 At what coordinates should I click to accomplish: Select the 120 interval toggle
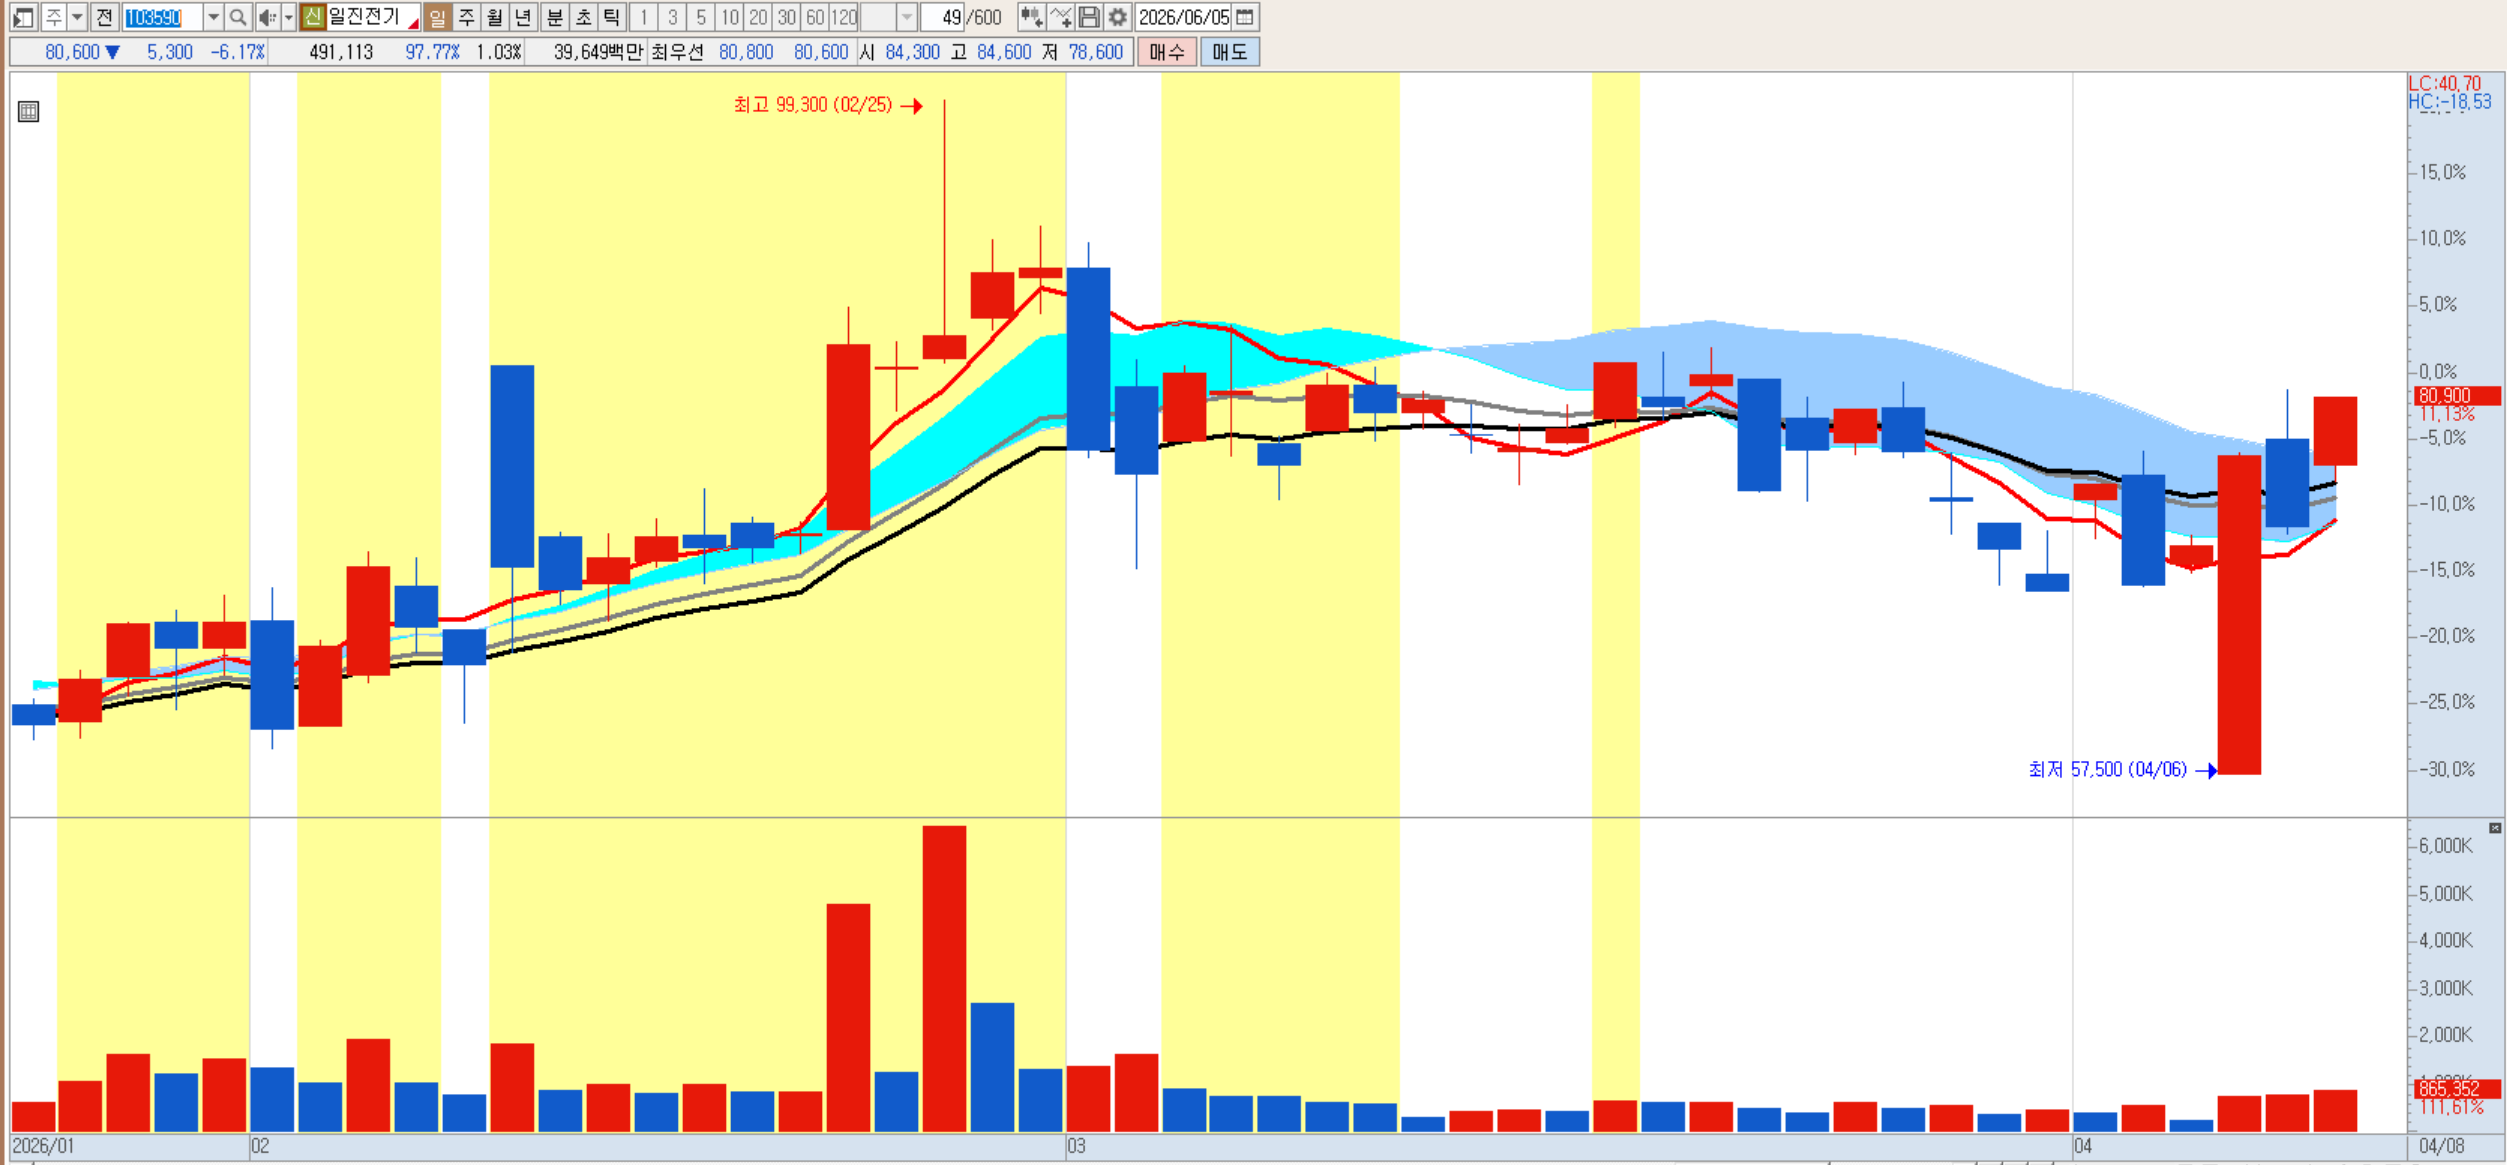point(844,17)
